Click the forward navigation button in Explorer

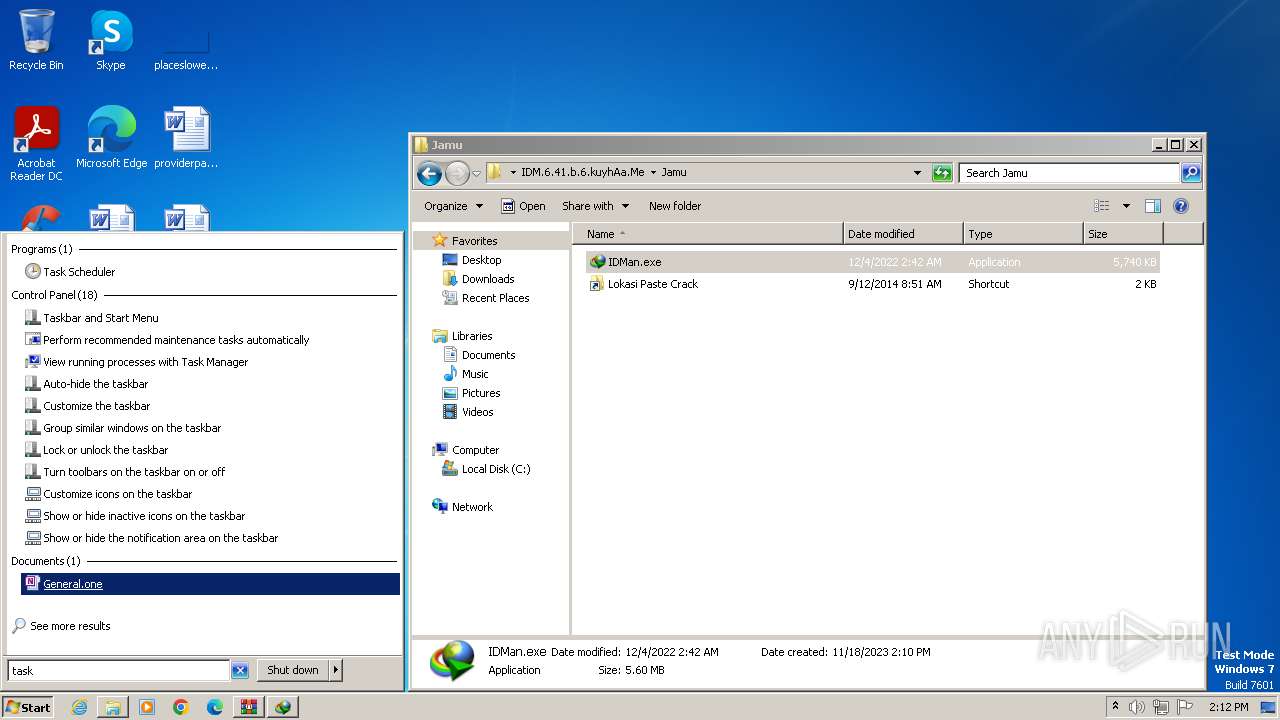coord(457,173)
